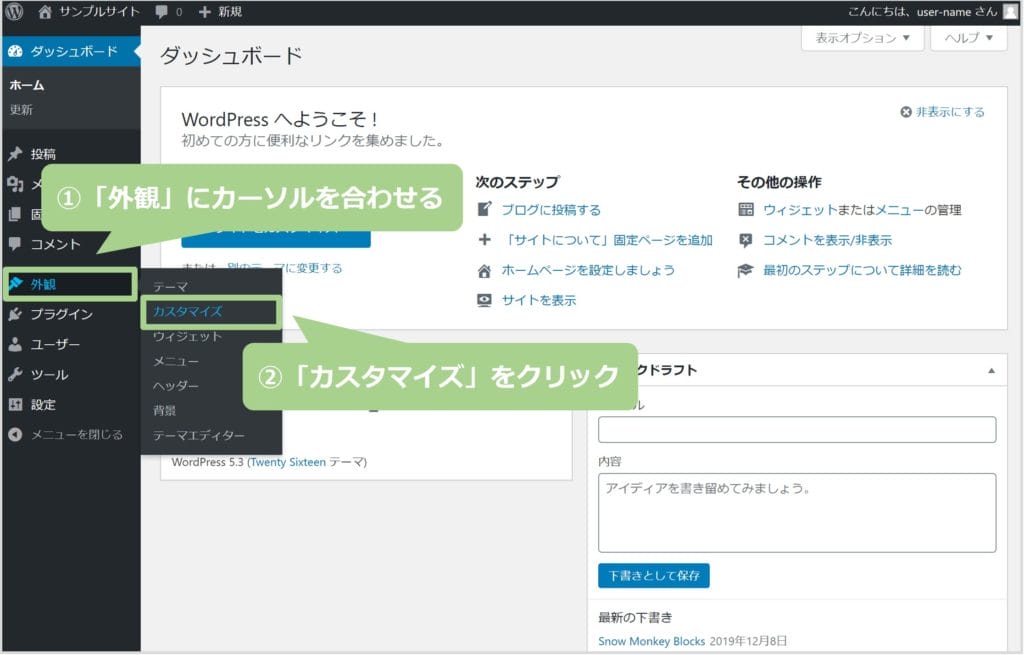
Task: Click the plug icon beside プラグイン
Action: click(x=15, y=314)
